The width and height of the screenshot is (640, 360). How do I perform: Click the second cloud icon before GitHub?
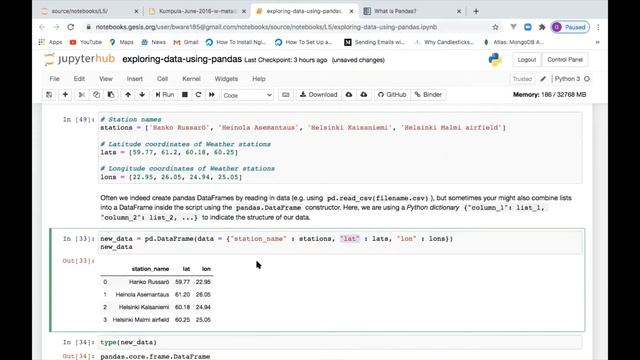364,95
